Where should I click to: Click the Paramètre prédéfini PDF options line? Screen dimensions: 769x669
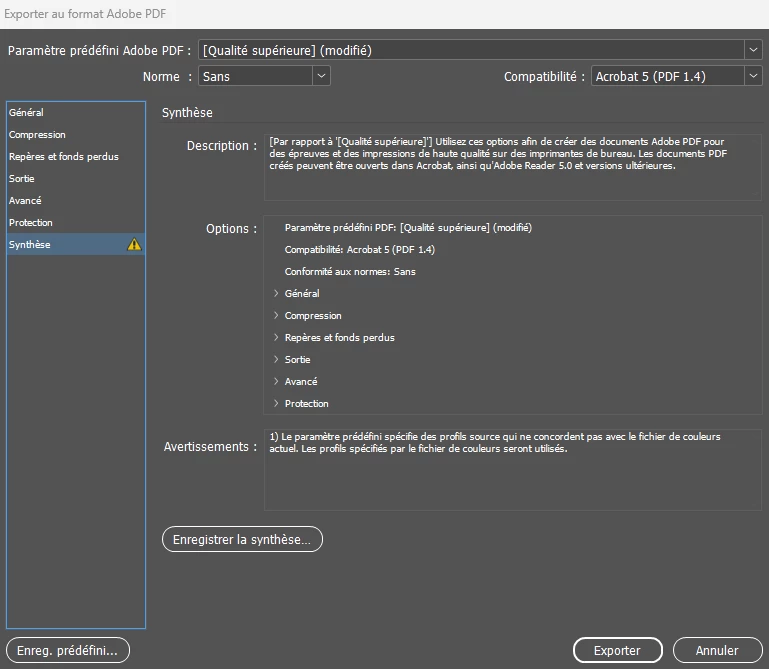click(x=408, y=228)
